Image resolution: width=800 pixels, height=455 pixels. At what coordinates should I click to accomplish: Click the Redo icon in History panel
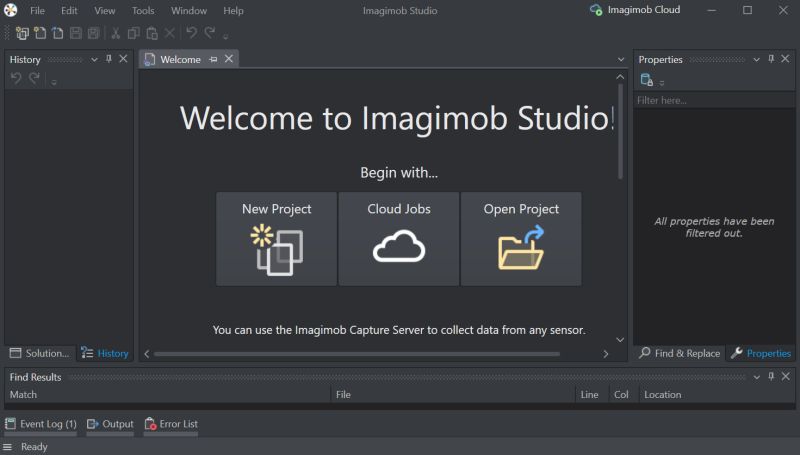point(34,79)
